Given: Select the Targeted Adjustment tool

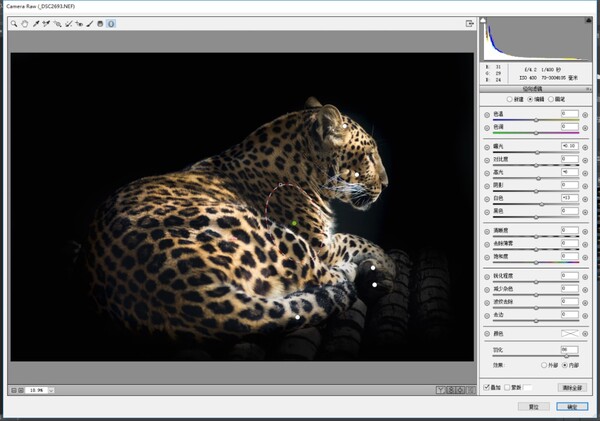Looking at the screenshot, I should (x=57, y=24).
